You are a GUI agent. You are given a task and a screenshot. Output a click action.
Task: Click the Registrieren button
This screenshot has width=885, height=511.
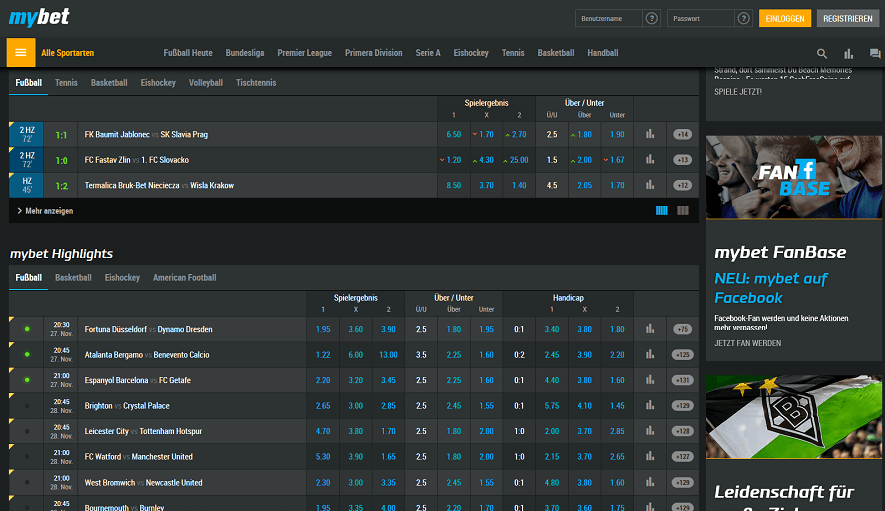(x=848, y=18)
